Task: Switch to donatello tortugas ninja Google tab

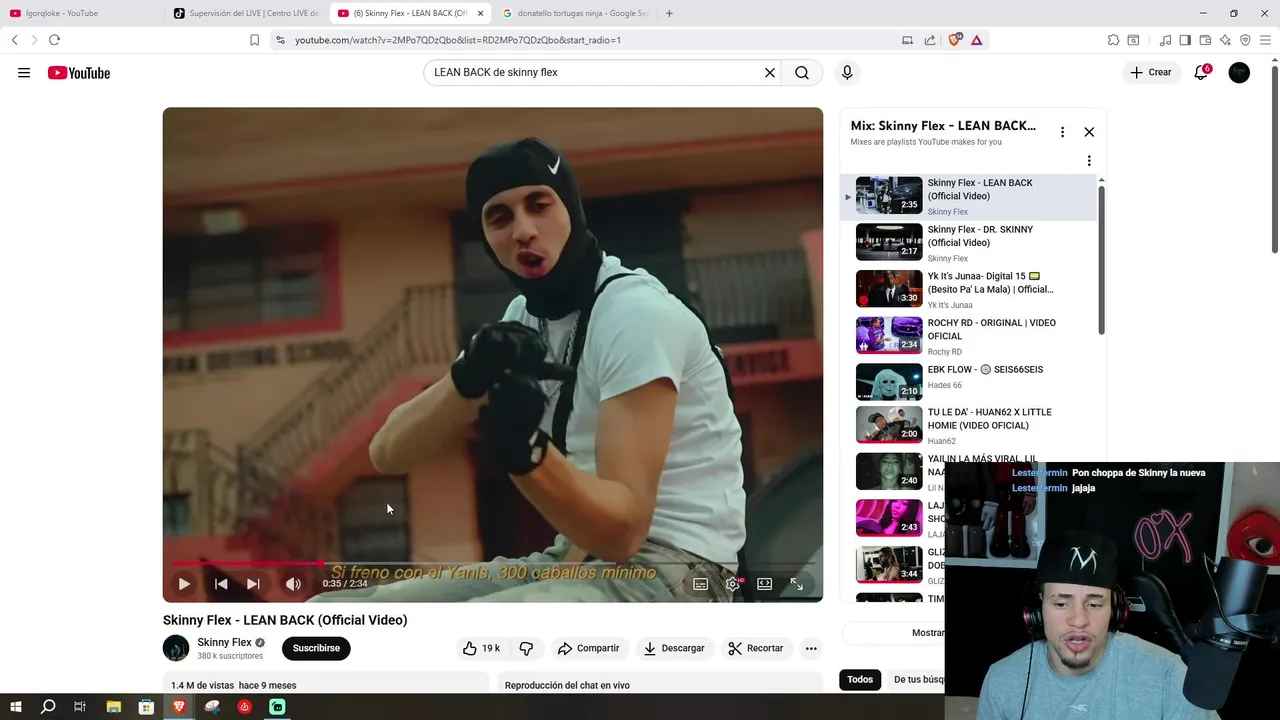Action: pos(574,13)
